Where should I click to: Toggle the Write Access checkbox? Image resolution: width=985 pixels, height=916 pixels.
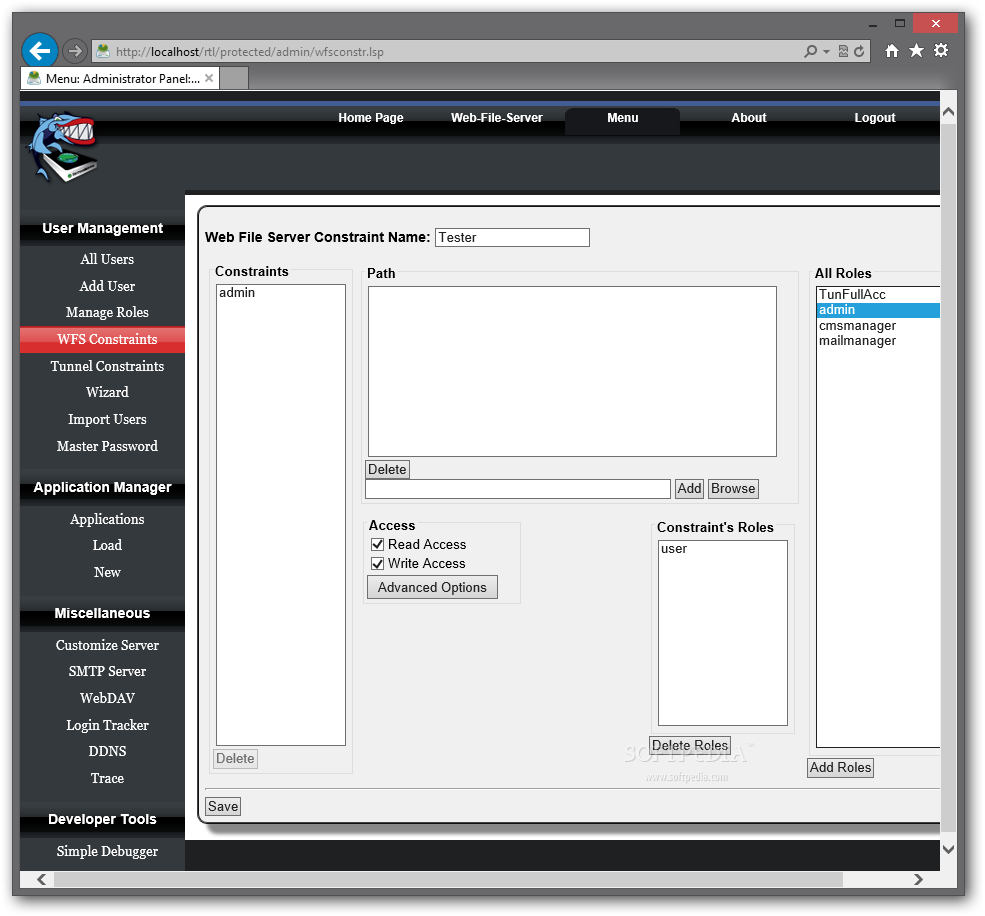click(x=378, y=564)
